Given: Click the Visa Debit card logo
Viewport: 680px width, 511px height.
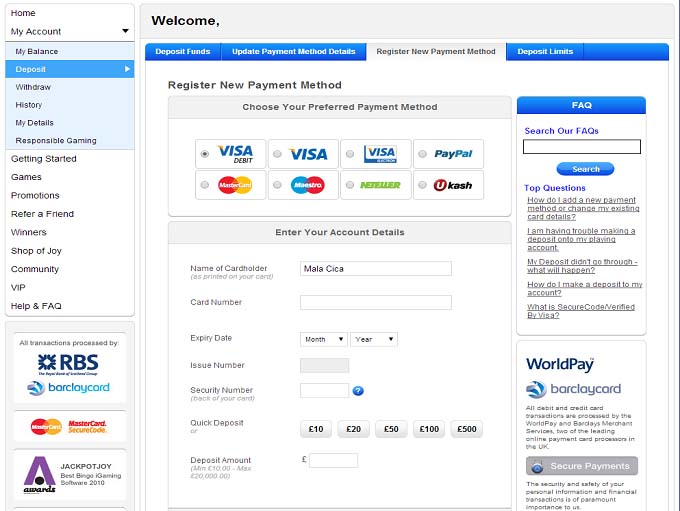Looking at the screenshot, I should (x=236, y=154).
